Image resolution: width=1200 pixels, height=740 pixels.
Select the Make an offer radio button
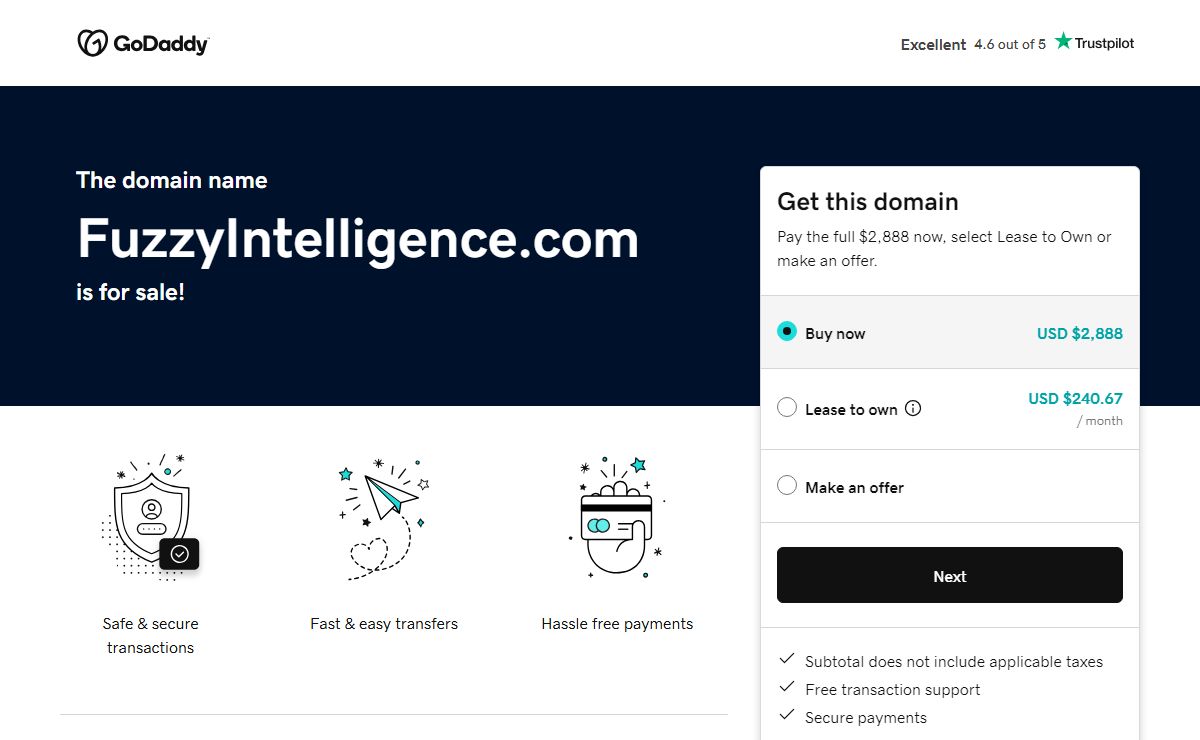787,486
